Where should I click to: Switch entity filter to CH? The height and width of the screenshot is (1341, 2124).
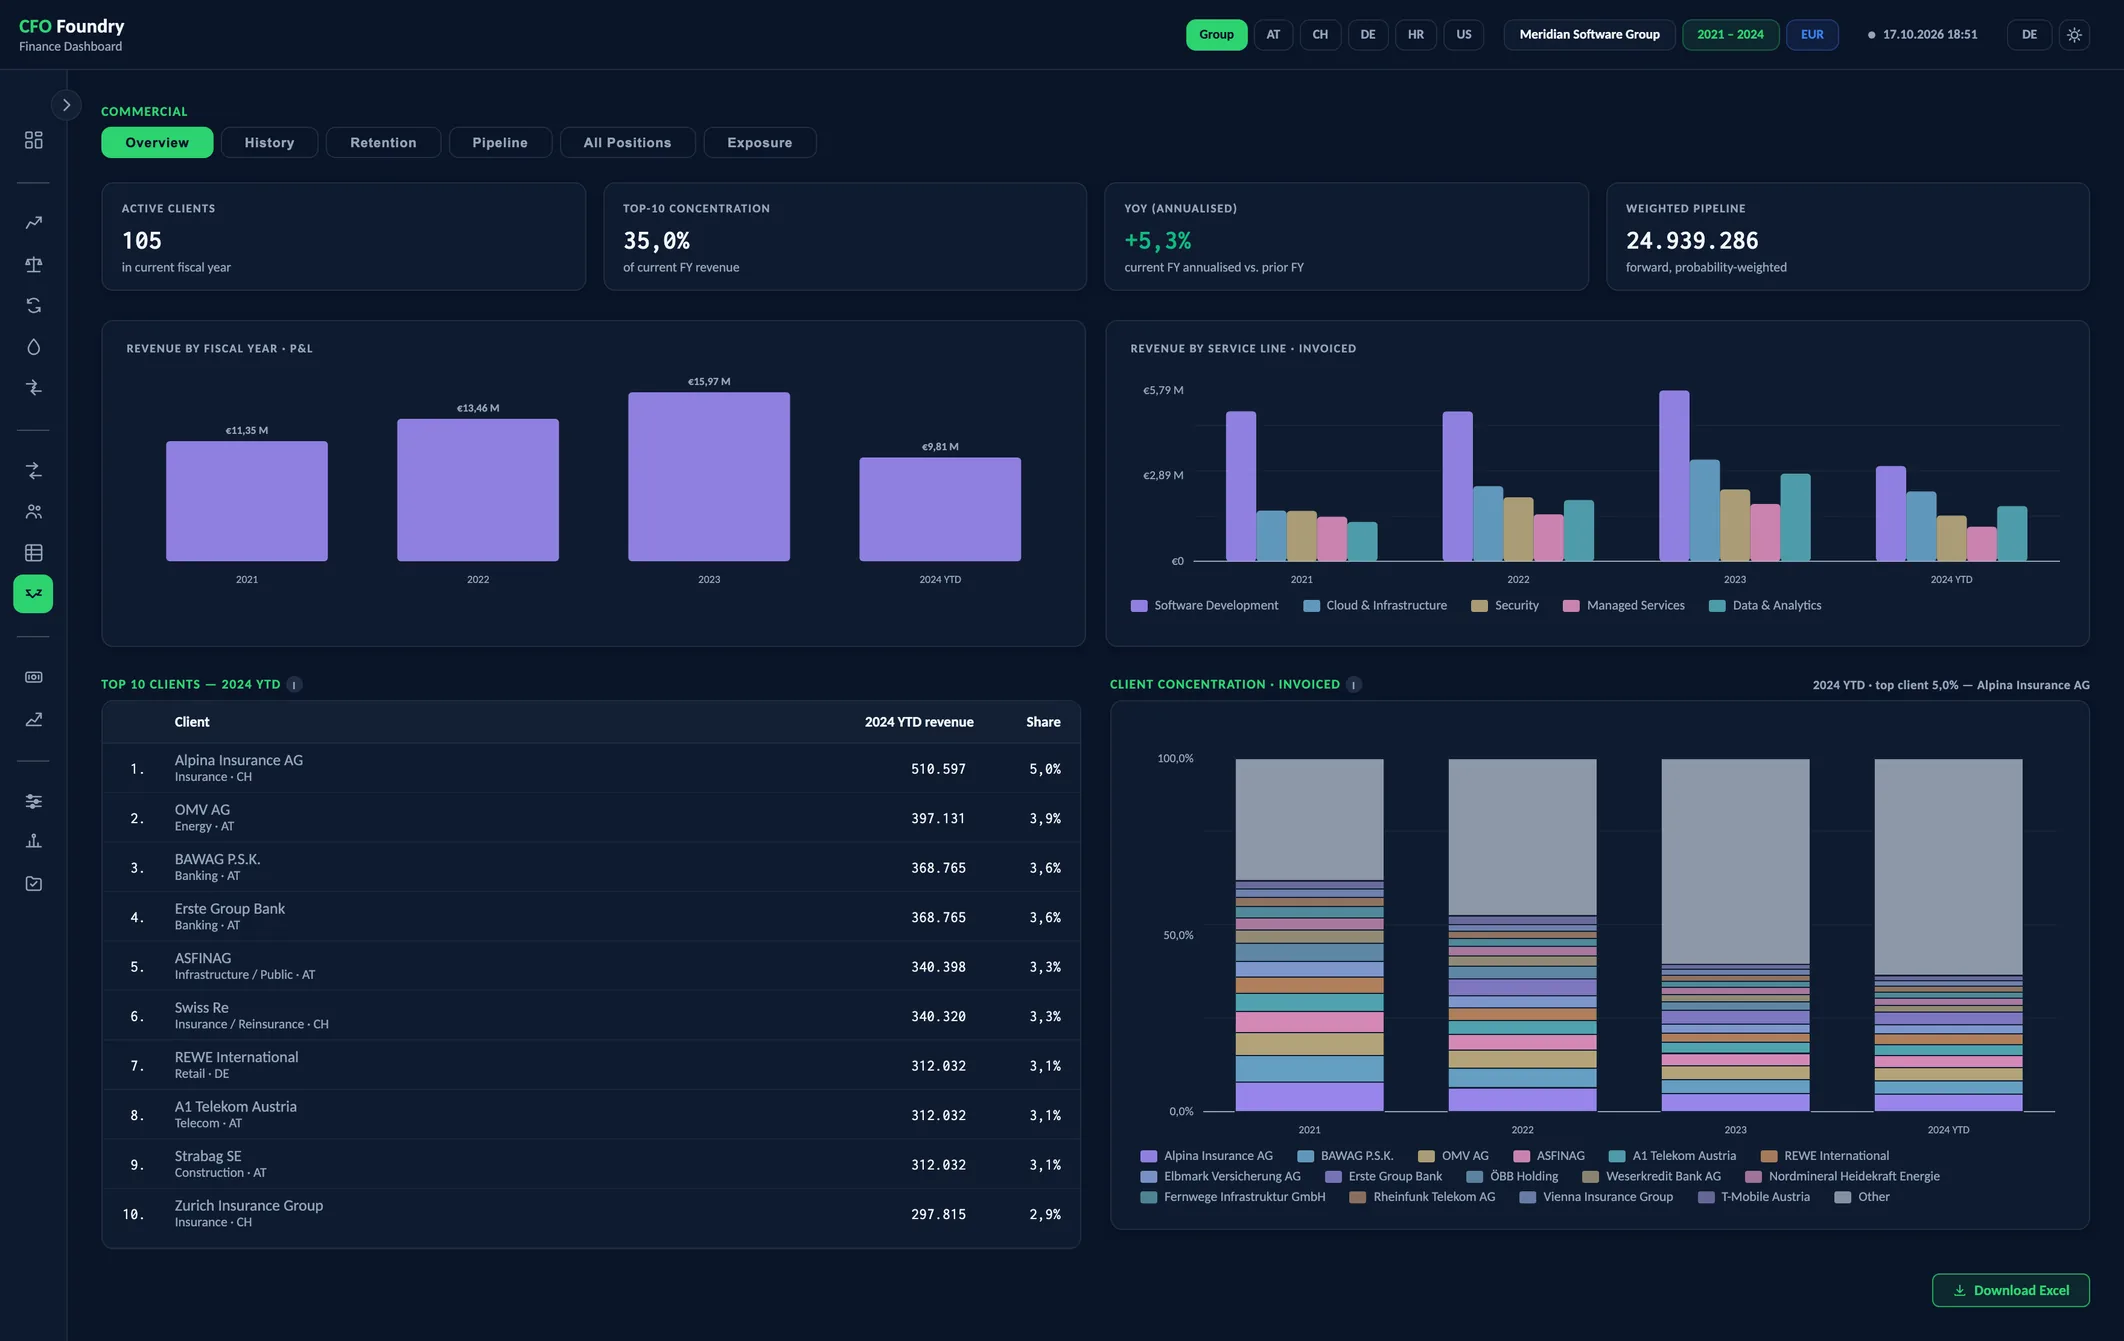[1320, 34]
